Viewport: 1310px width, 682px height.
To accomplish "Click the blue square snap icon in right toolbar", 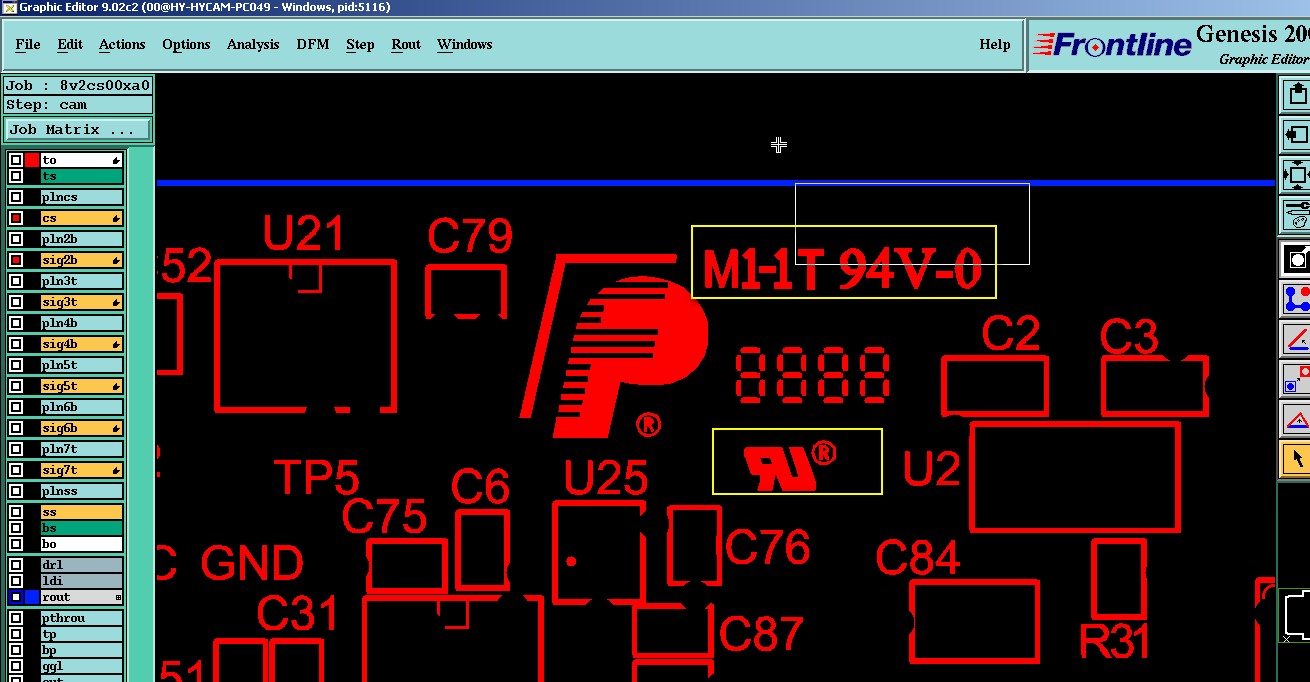I will [1297, 379].
